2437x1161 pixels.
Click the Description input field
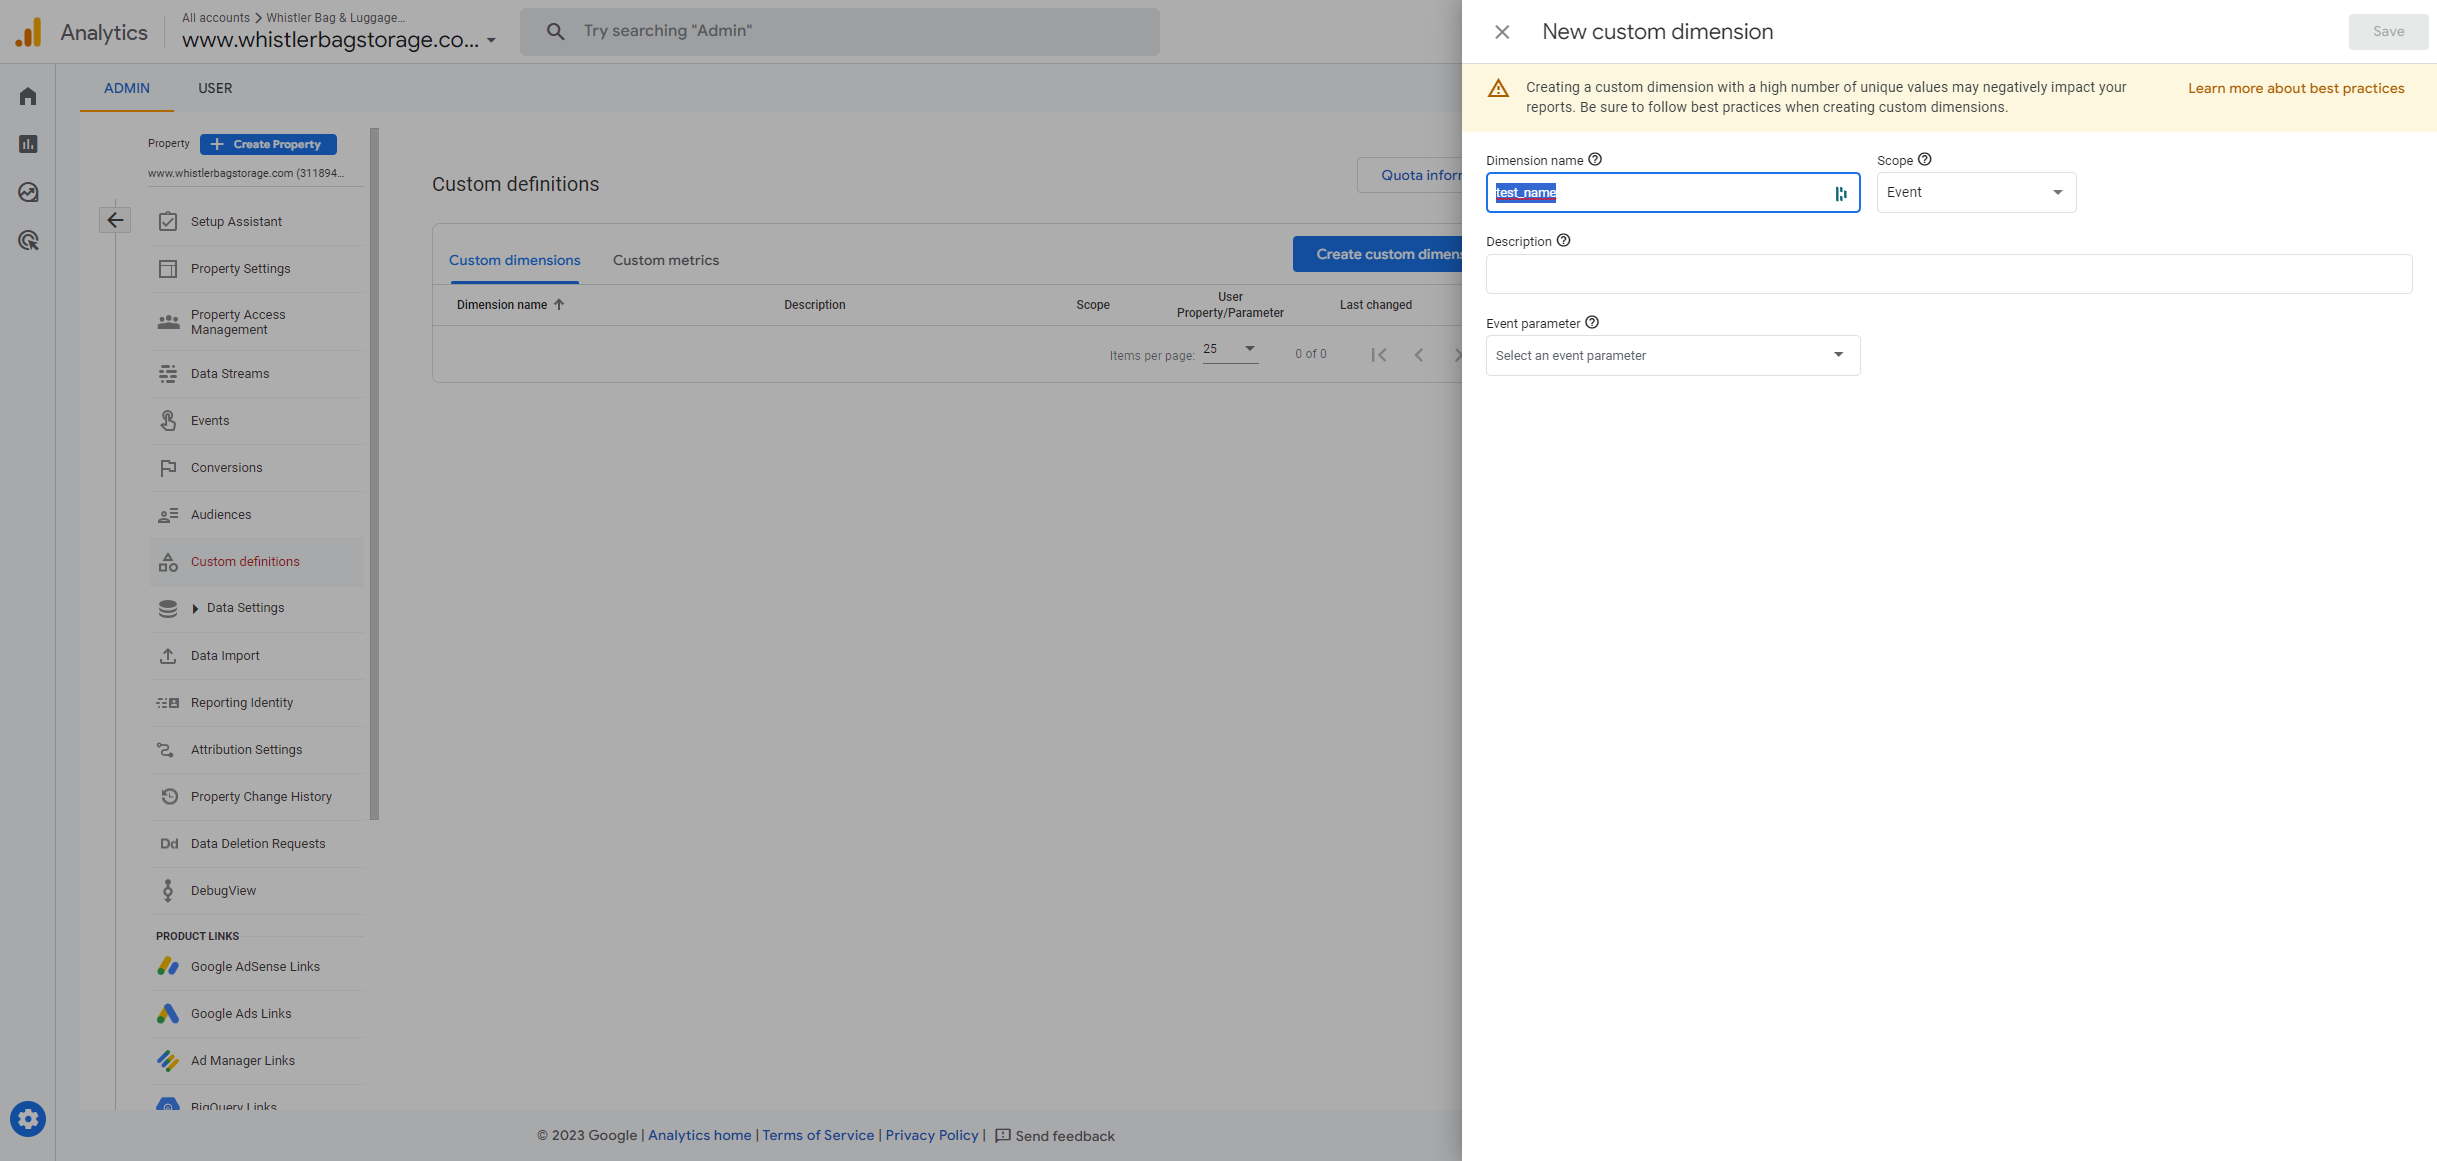click(1948, 274)
